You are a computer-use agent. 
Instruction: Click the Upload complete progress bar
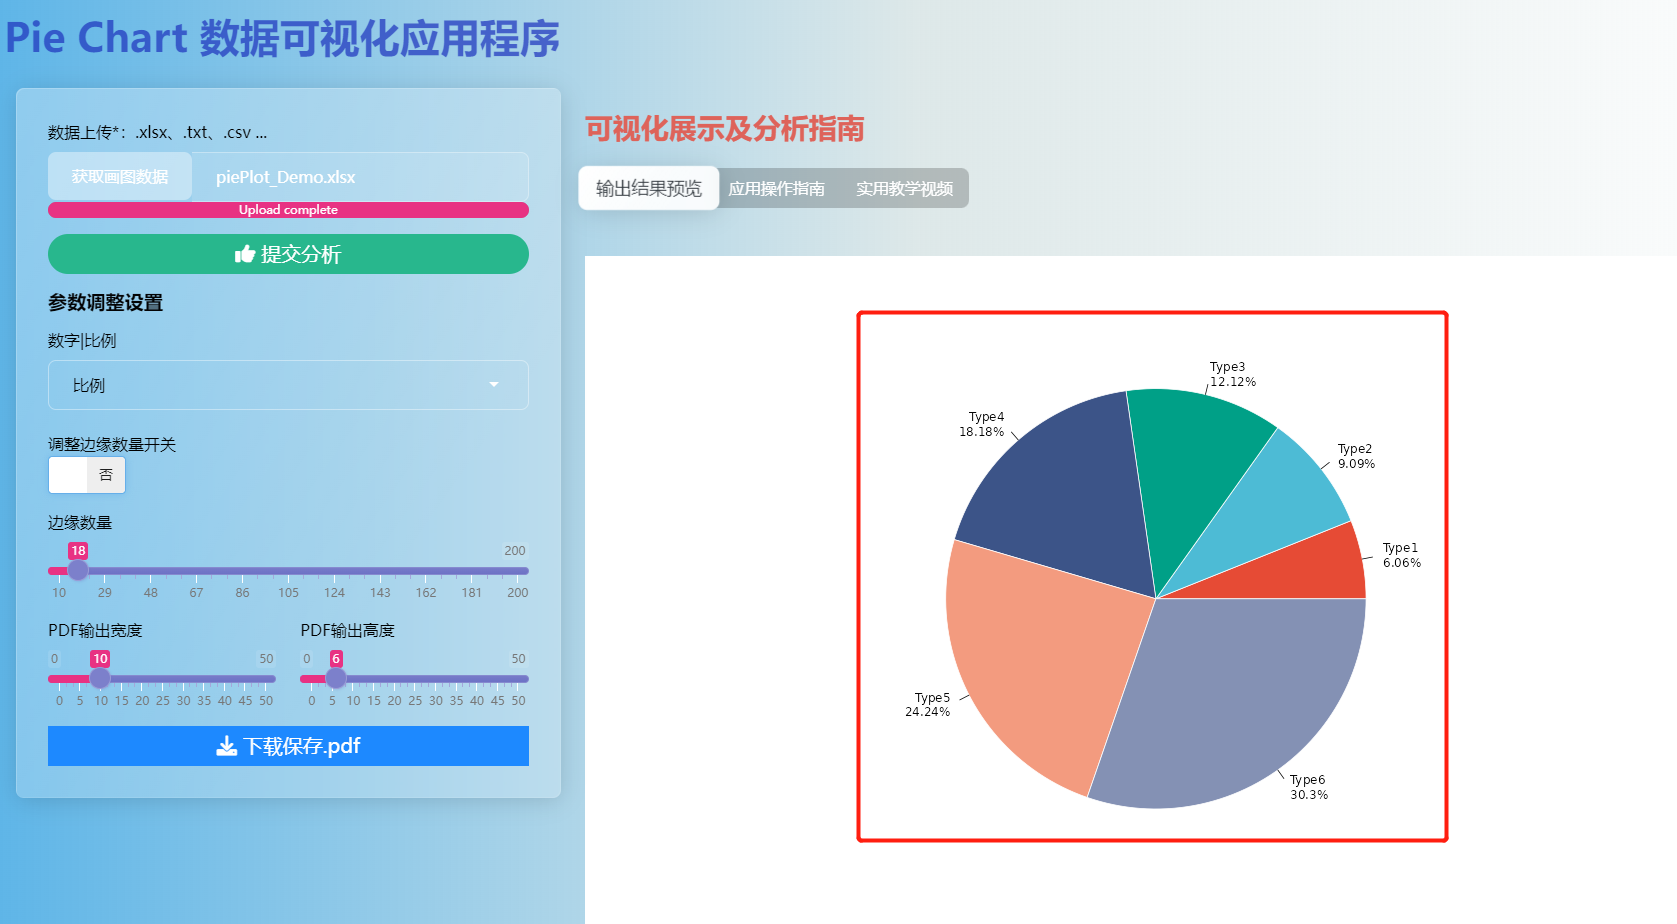coord(288,210)
